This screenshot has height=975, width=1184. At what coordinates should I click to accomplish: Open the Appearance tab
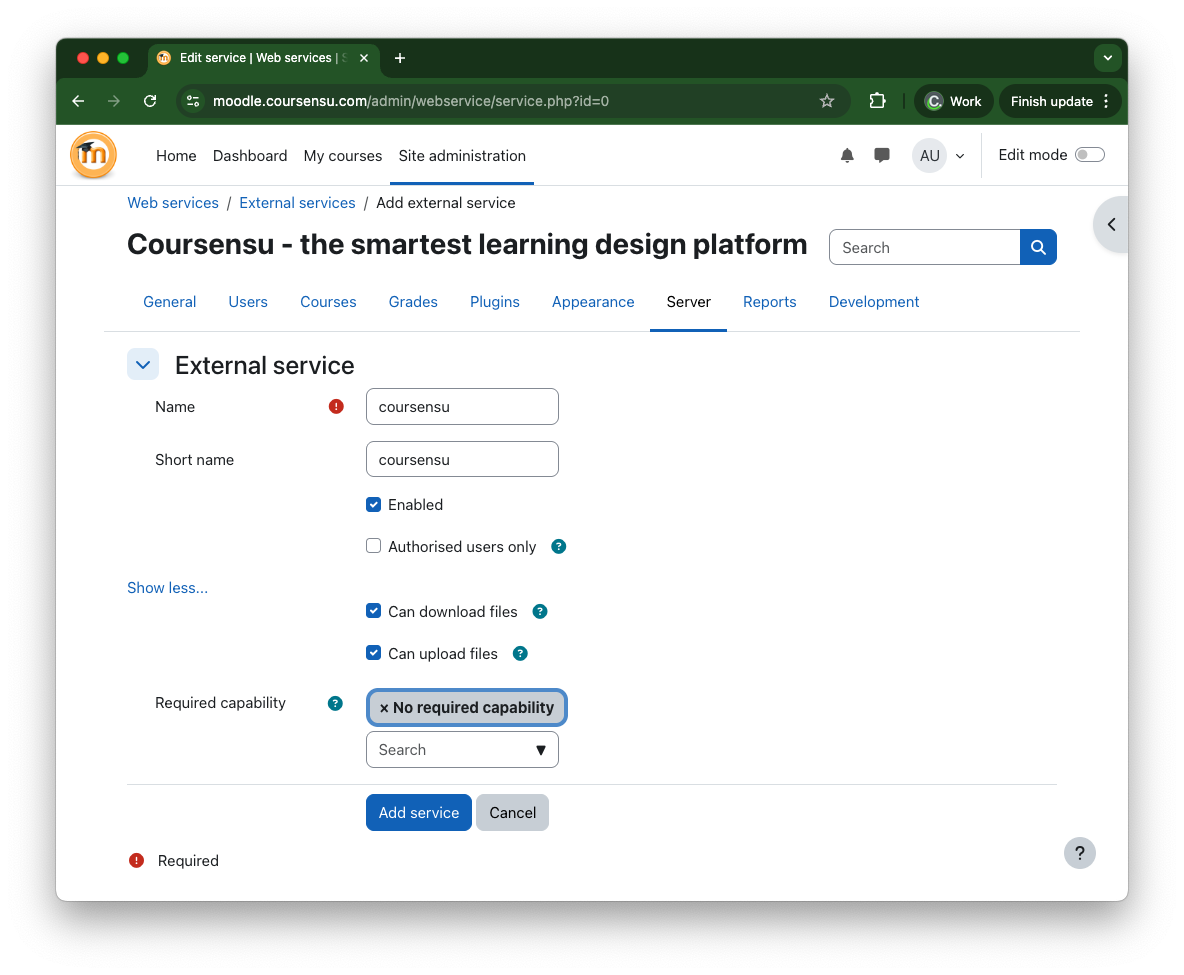click(593, 302)
